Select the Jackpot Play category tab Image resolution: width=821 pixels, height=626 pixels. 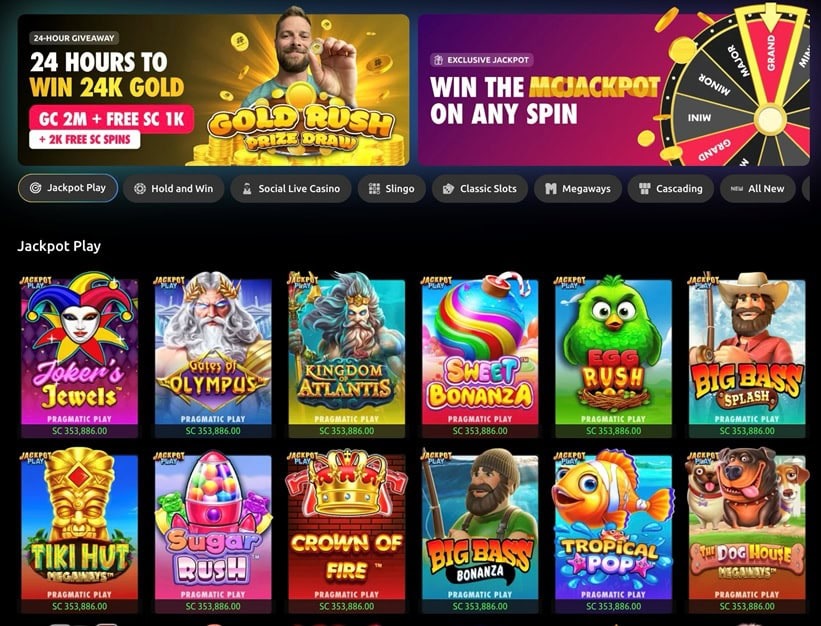tap(68, 188)
